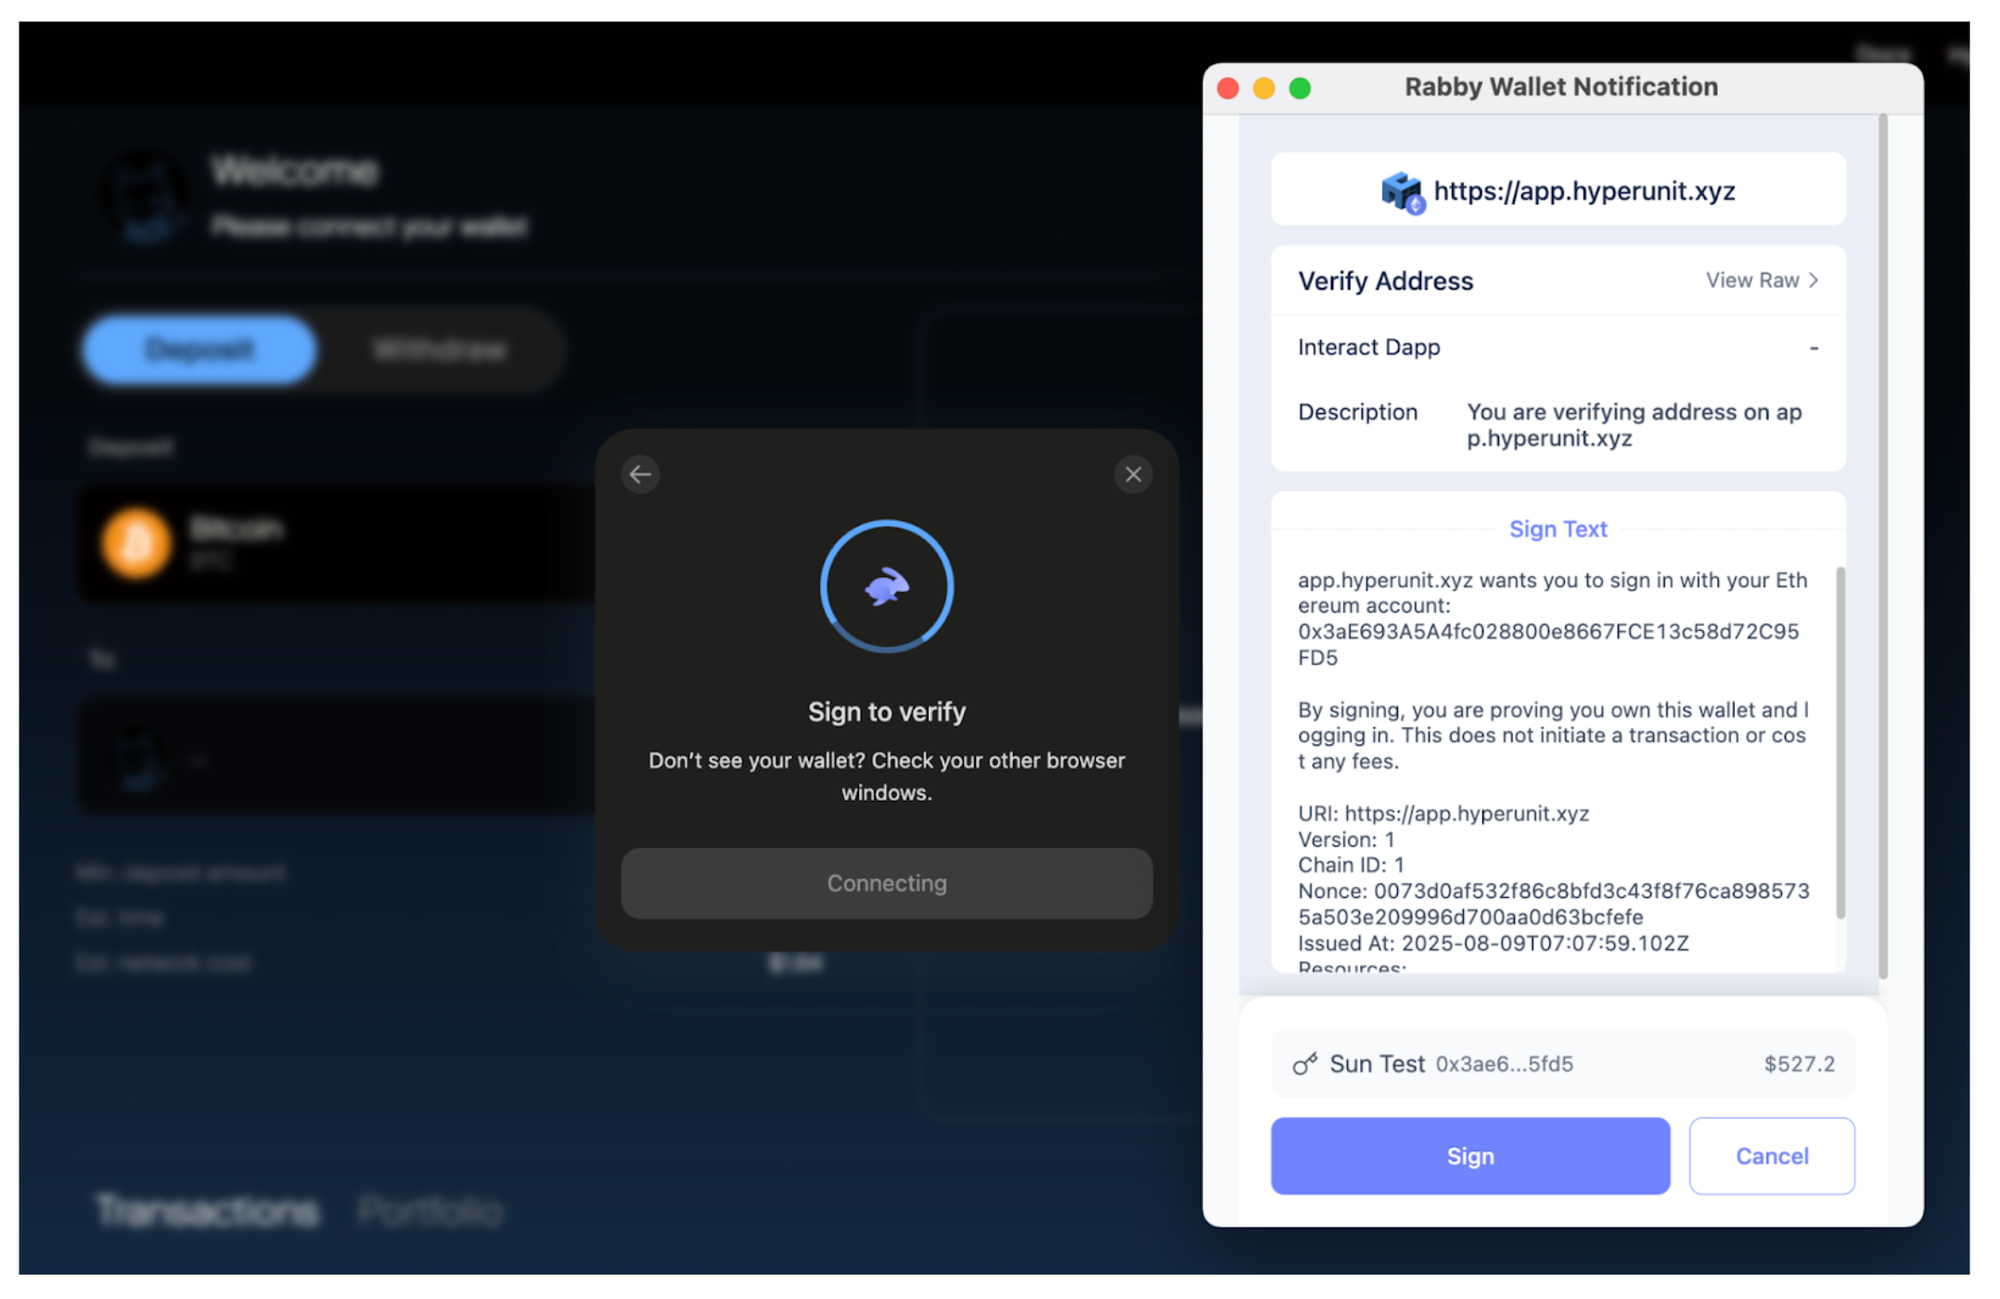The width and height of the screenshot is (2000, 1299).
Task: Click the disabled Connecting button
Action: tap(886, 883)
